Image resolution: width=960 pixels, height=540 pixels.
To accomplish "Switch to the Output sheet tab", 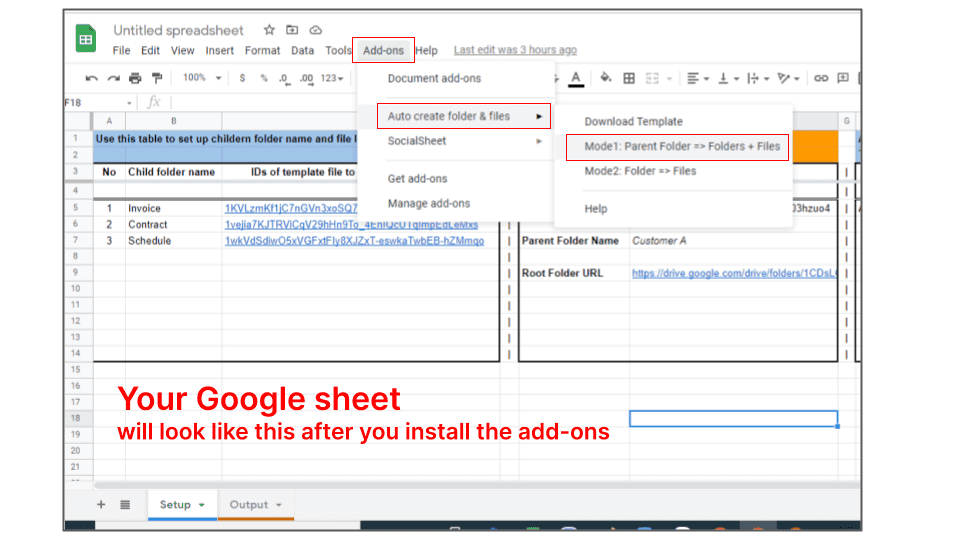I will pos(249,505).
